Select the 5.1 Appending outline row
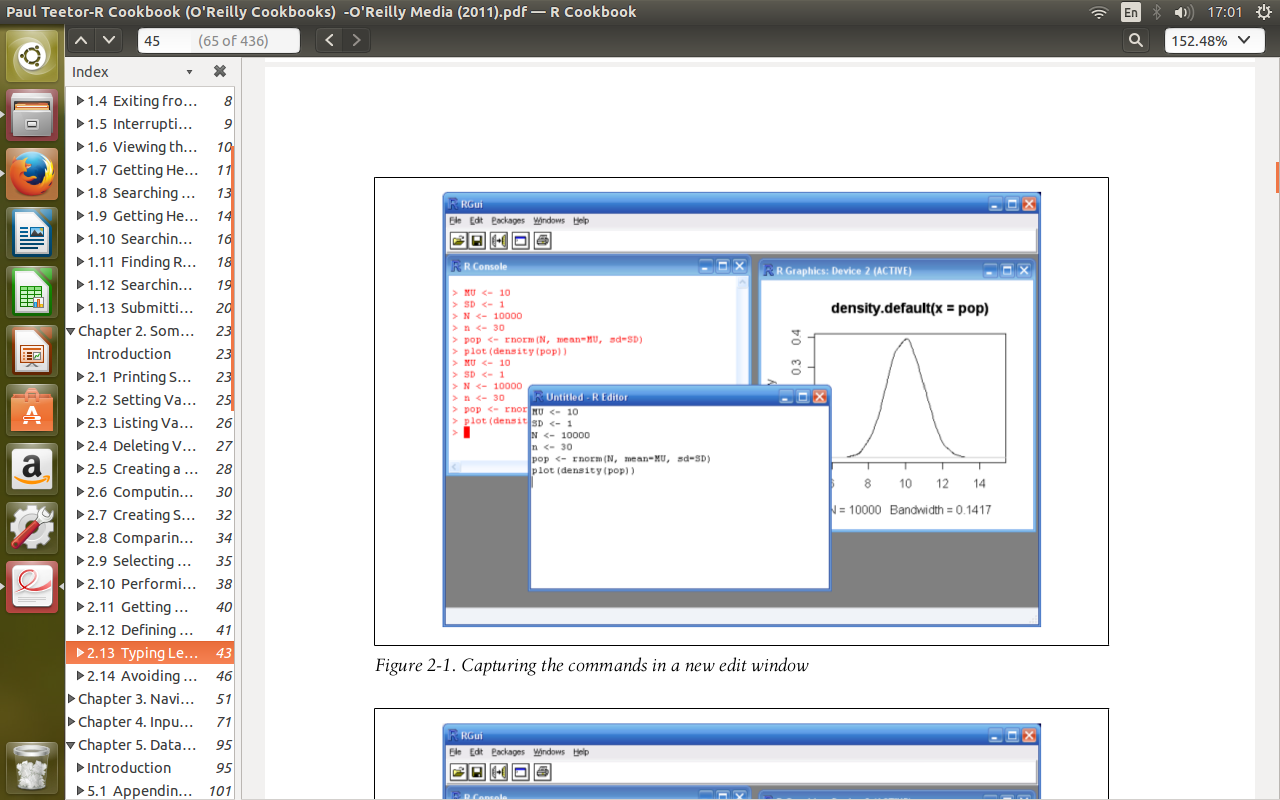1280x800 pixels. click(x=150, y=791)
